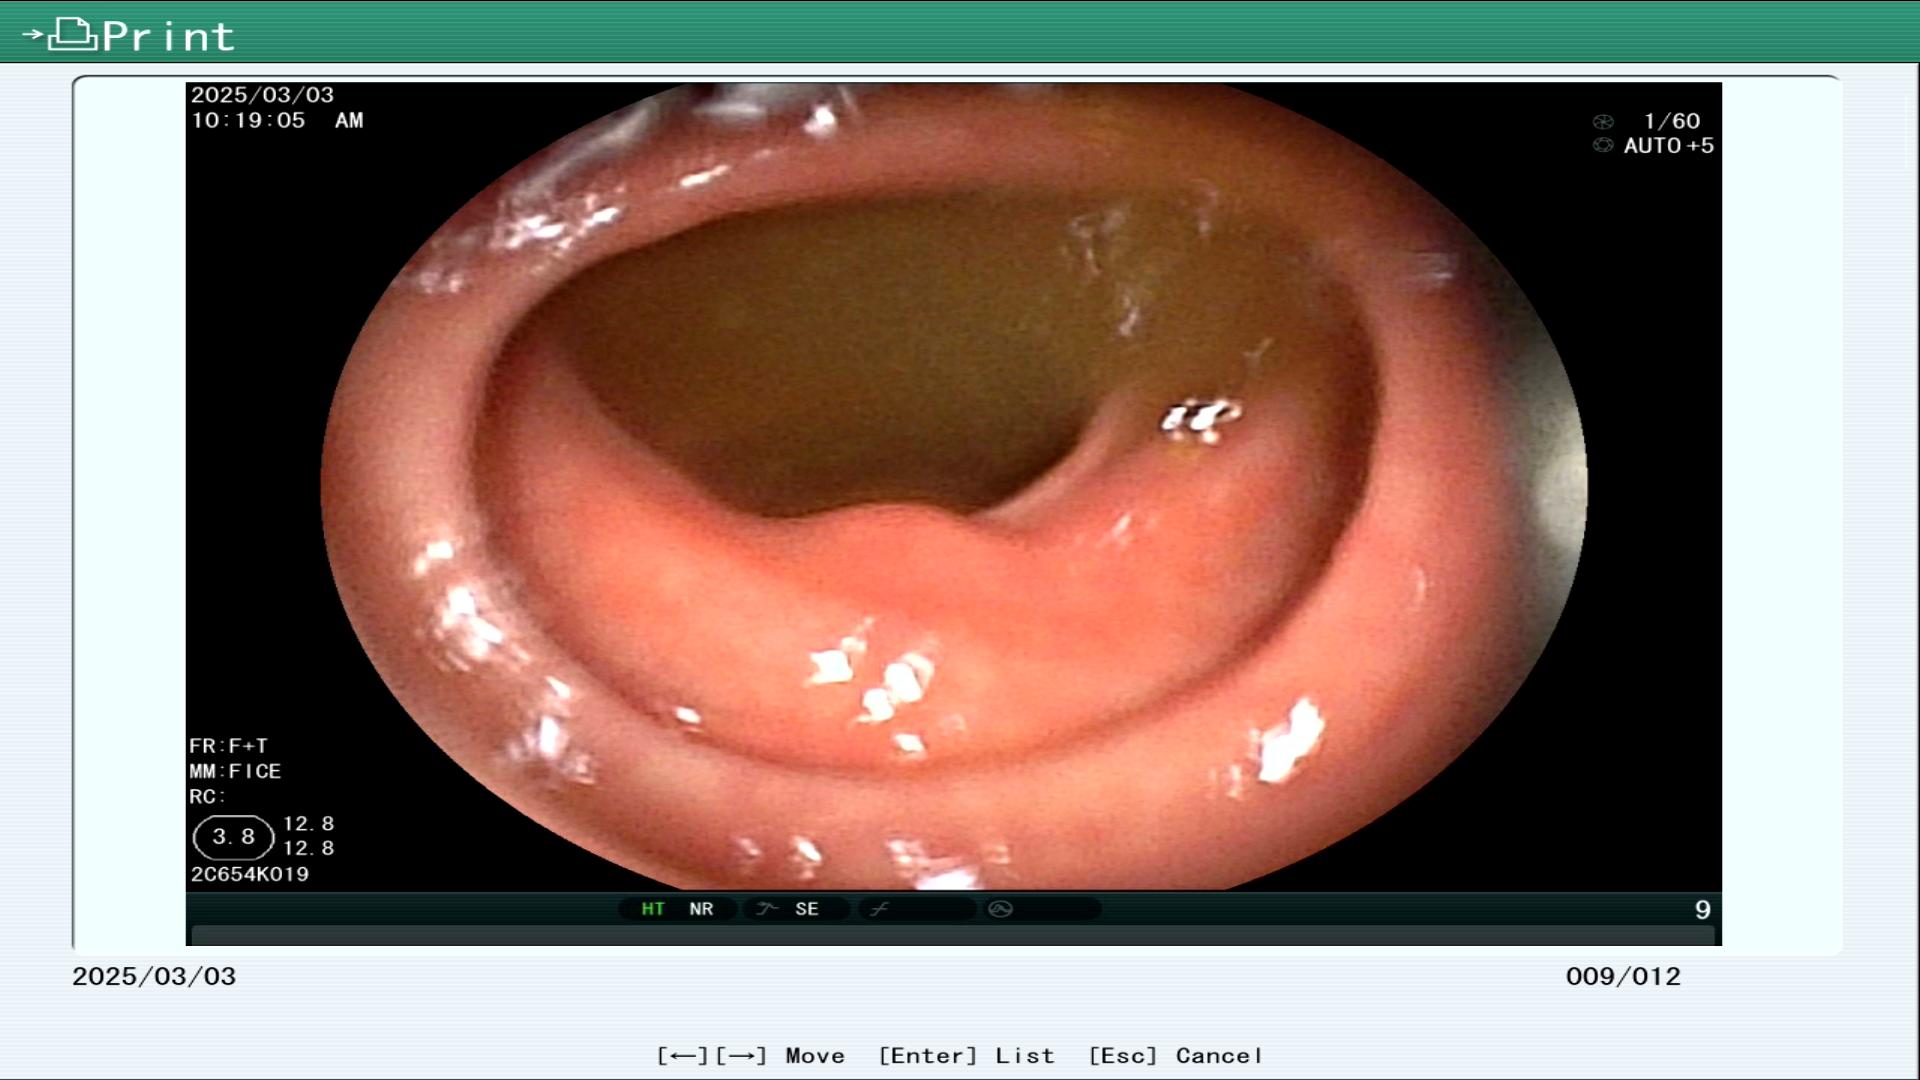Click the FR:F+T overlay text

coord(228,746)
